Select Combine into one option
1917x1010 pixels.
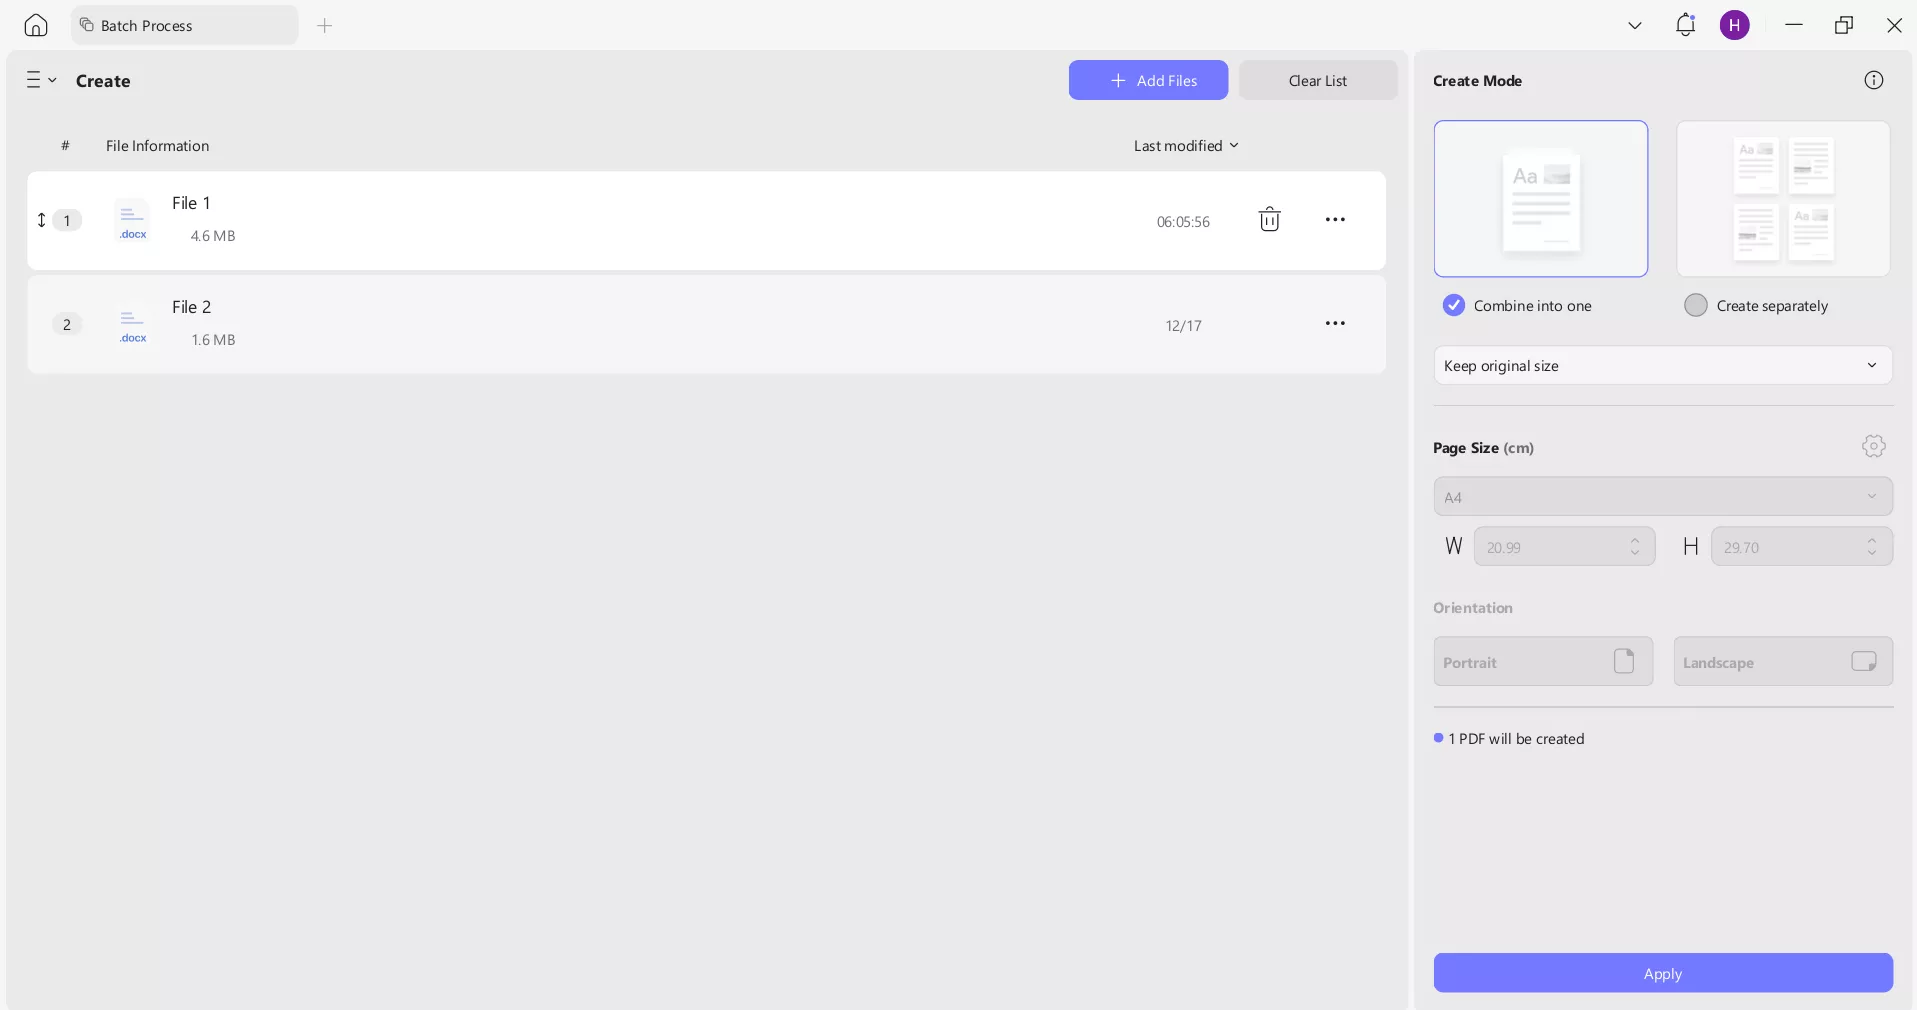[1454, 305]
